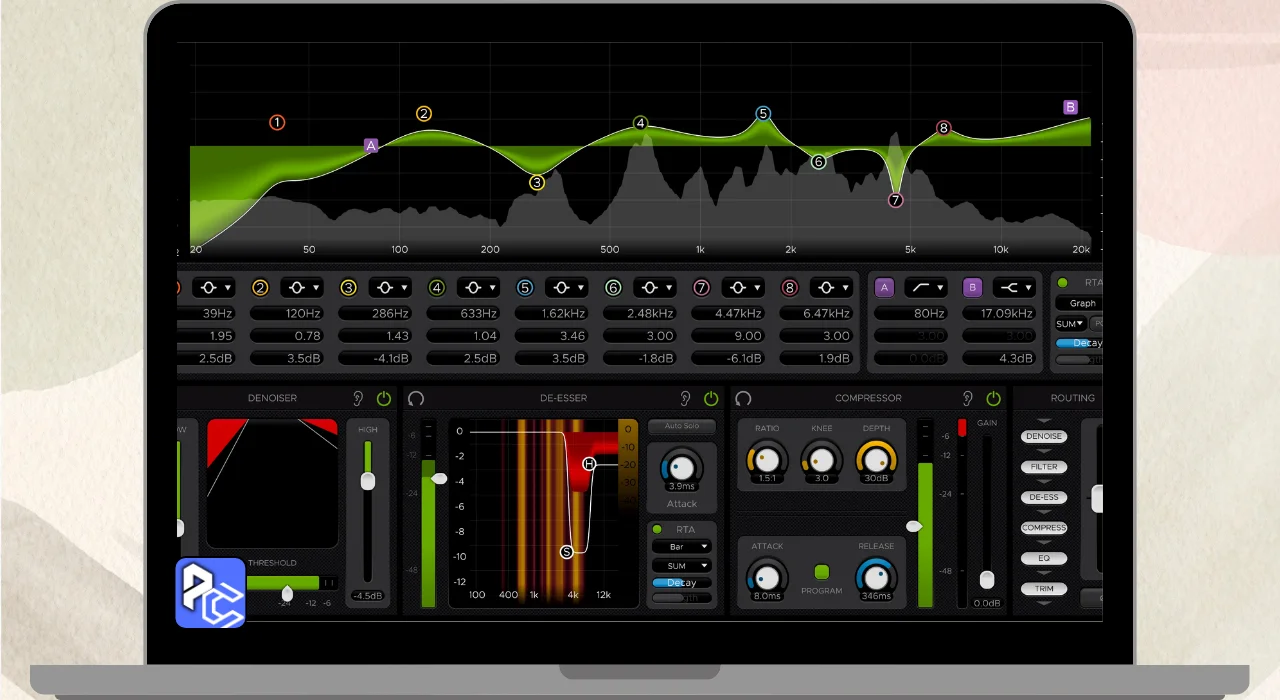This screenshot has height=700, width=1280.
Task: Click band 3 Q field 1.43
Action: (376, 336)
